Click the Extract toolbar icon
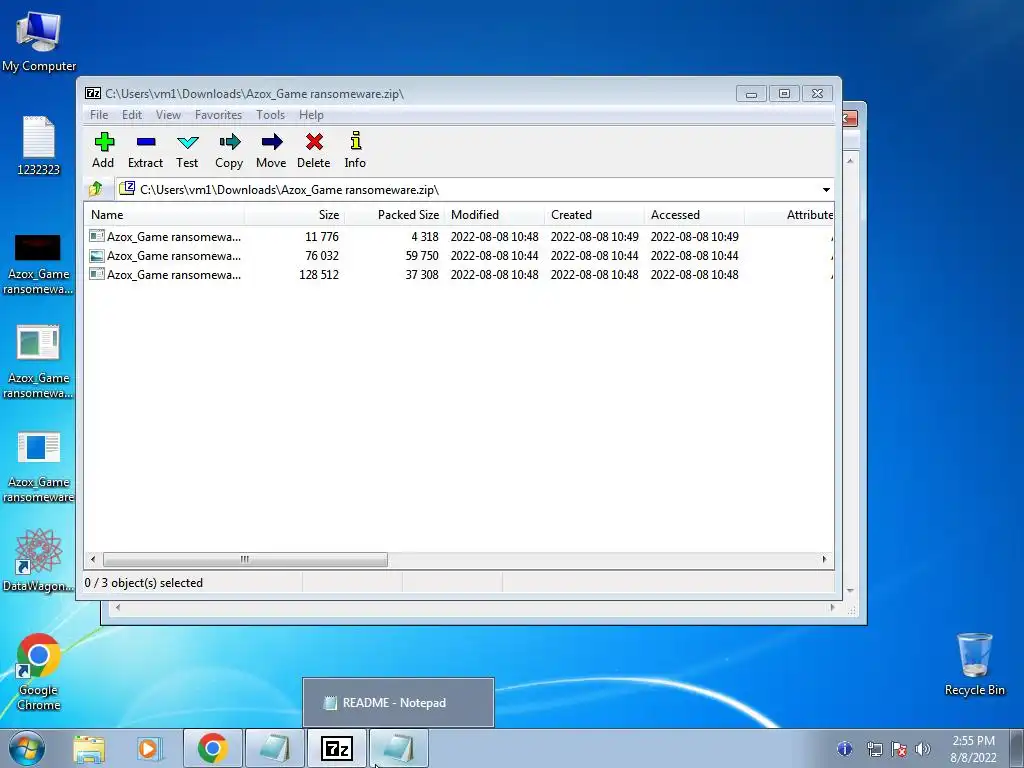The width and height of the screenshot is (1024, 768). (145, 150)
